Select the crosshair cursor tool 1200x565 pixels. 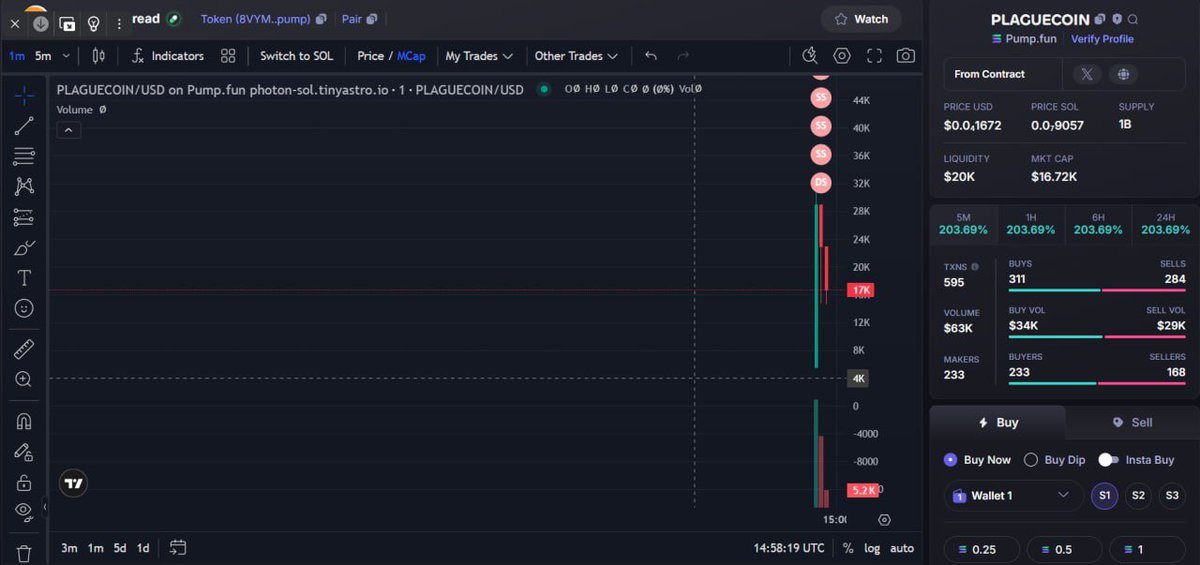click(24, 95)
